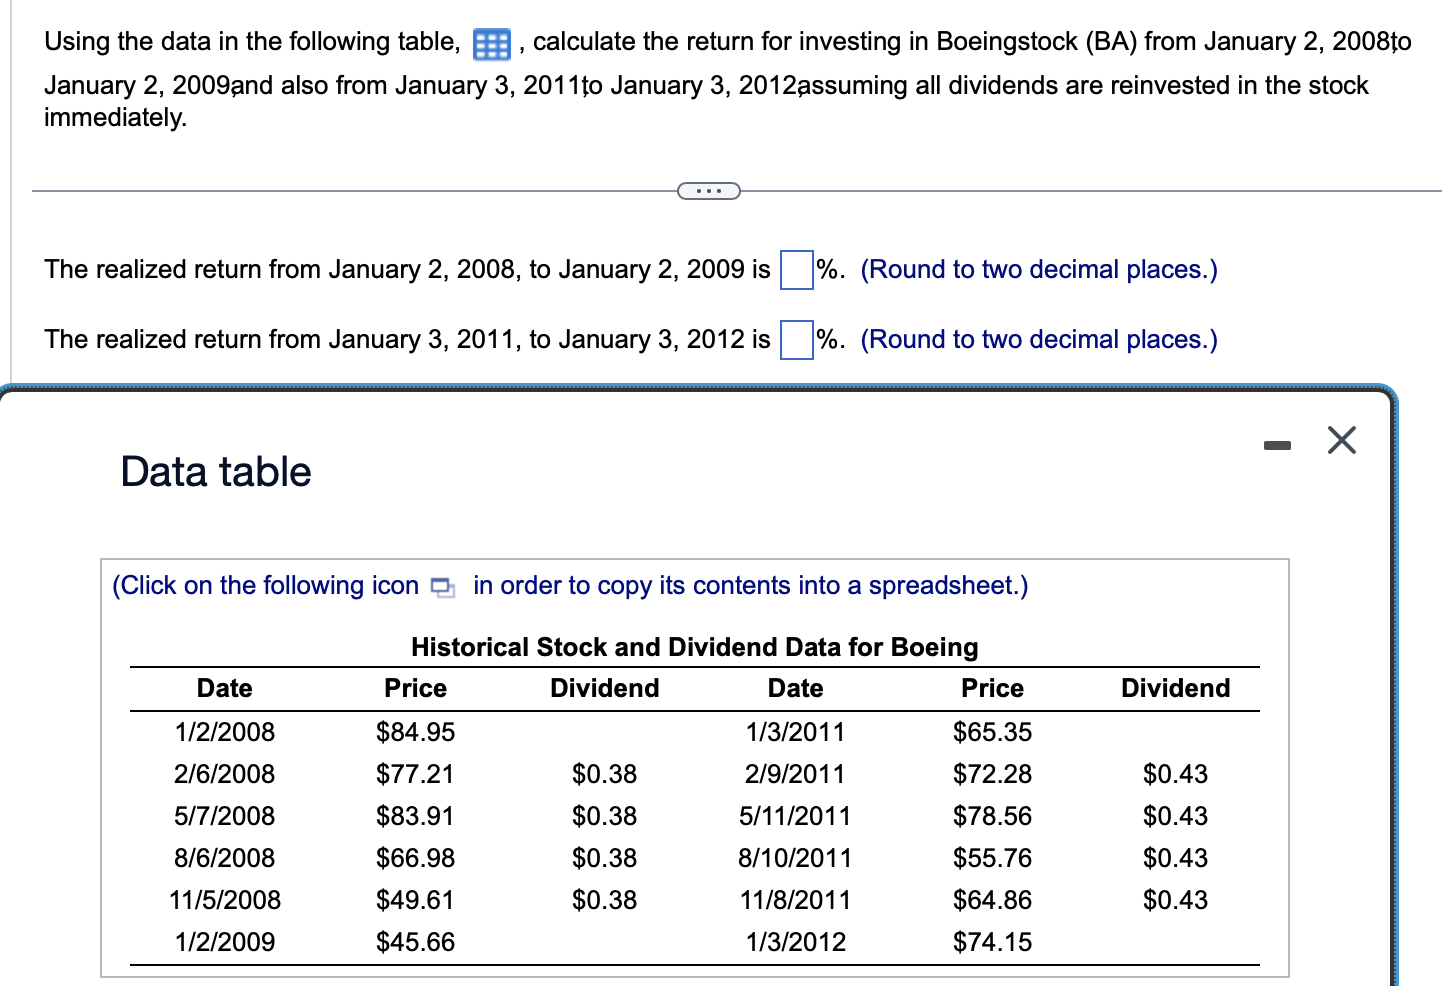Click the X icon on the Data table window
The height and width of the screenshot is (986, 1454).
[1341, 440]
